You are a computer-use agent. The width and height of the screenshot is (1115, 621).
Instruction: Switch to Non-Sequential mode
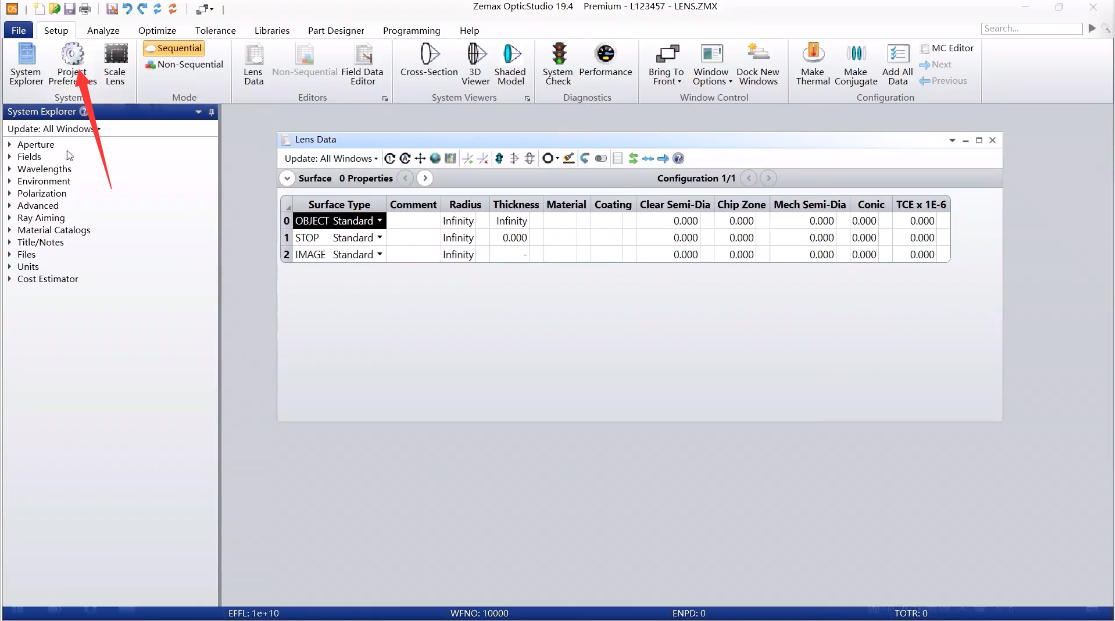[x=184, y=65]
